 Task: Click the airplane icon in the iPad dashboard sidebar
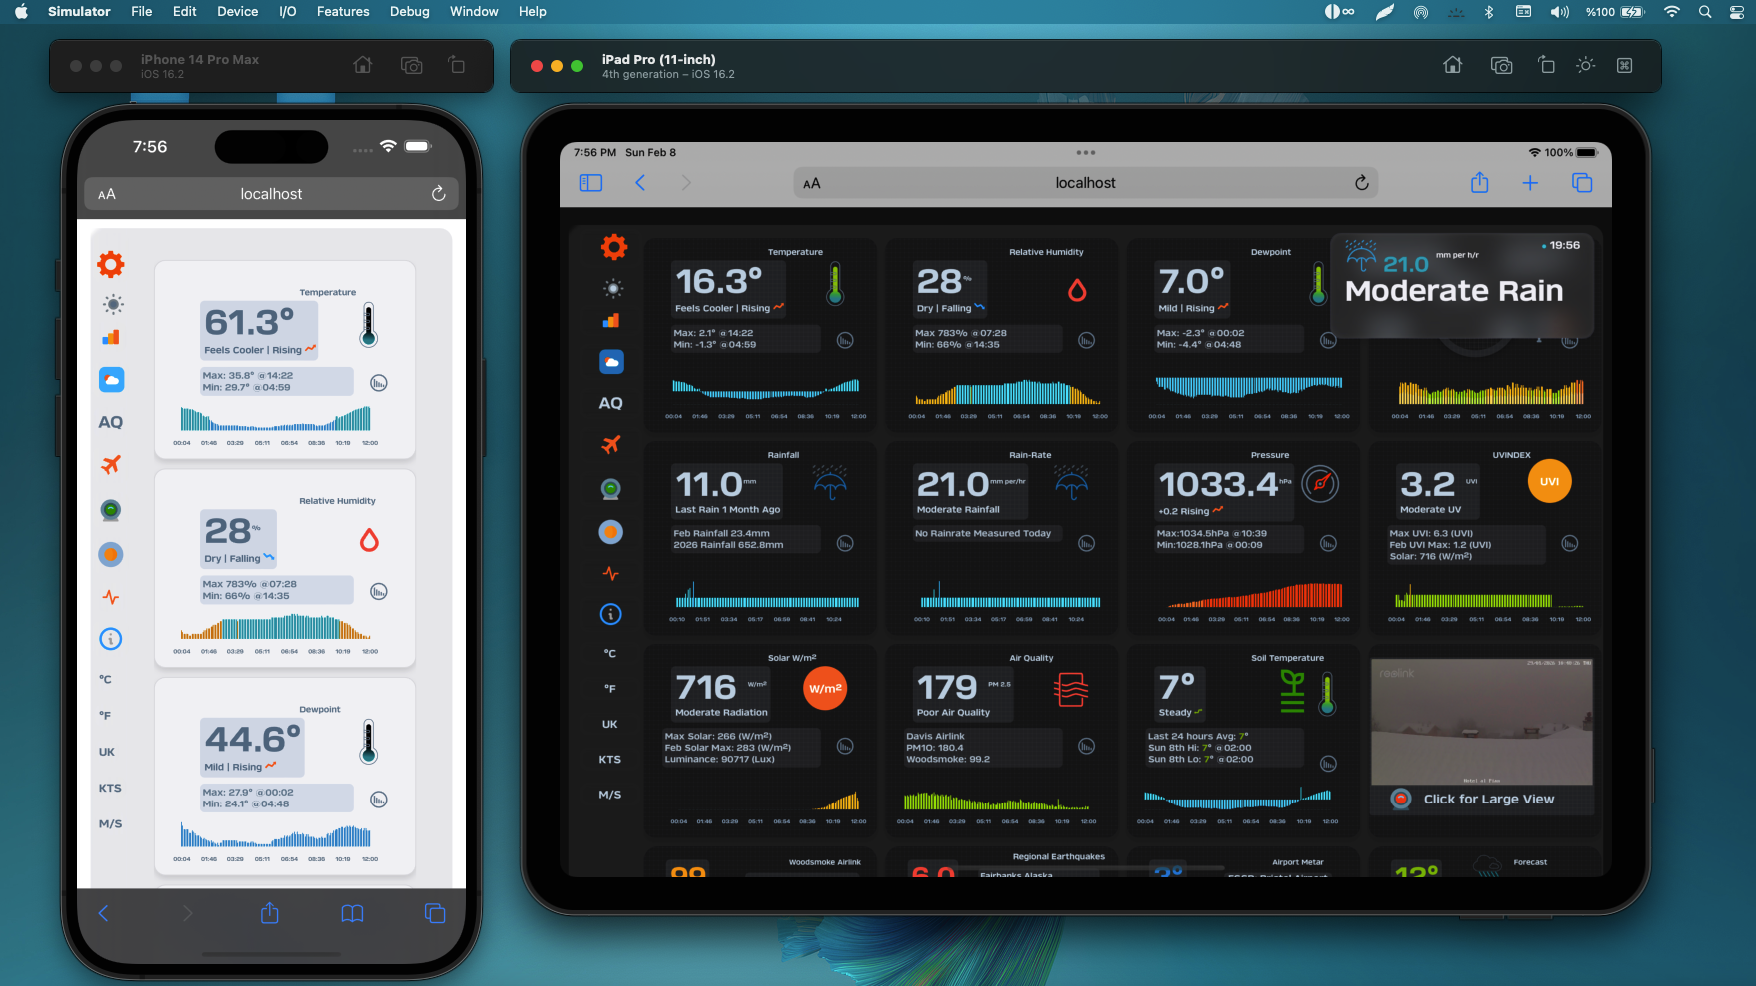611,444
